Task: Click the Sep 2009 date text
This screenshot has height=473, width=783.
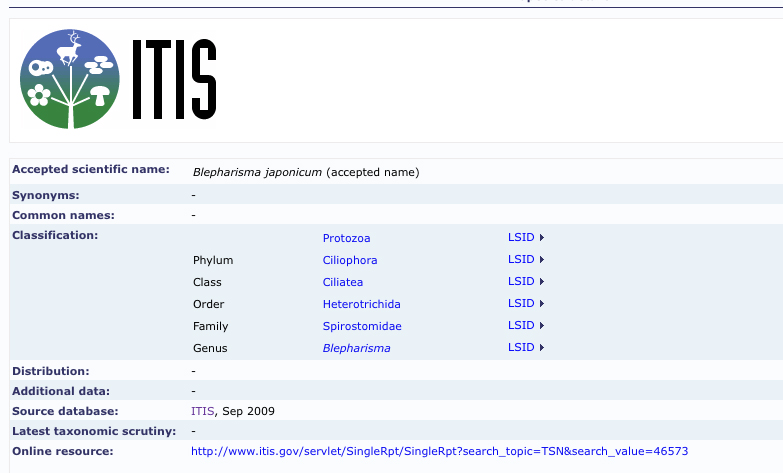Action: pyautogui.click(x=248, y=411)
